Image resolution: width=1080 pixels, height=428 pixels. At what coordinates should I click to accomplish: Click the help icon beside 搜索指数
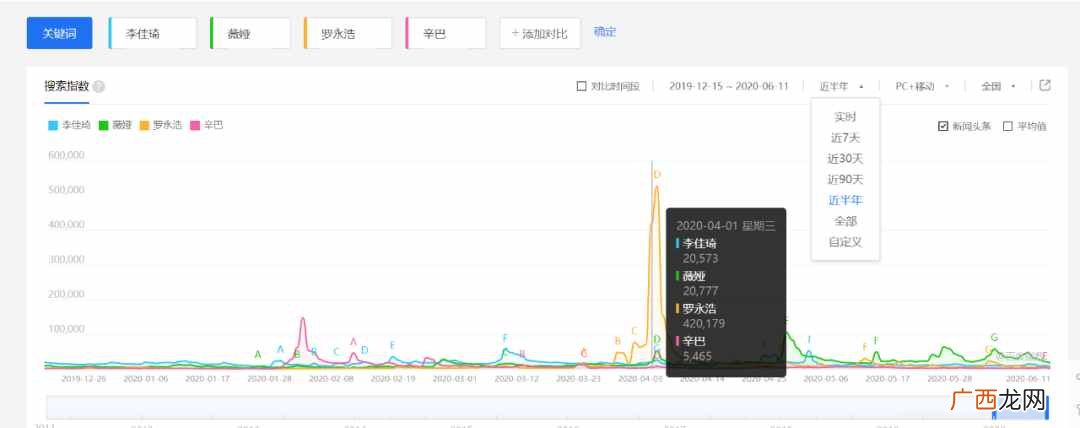99,87
